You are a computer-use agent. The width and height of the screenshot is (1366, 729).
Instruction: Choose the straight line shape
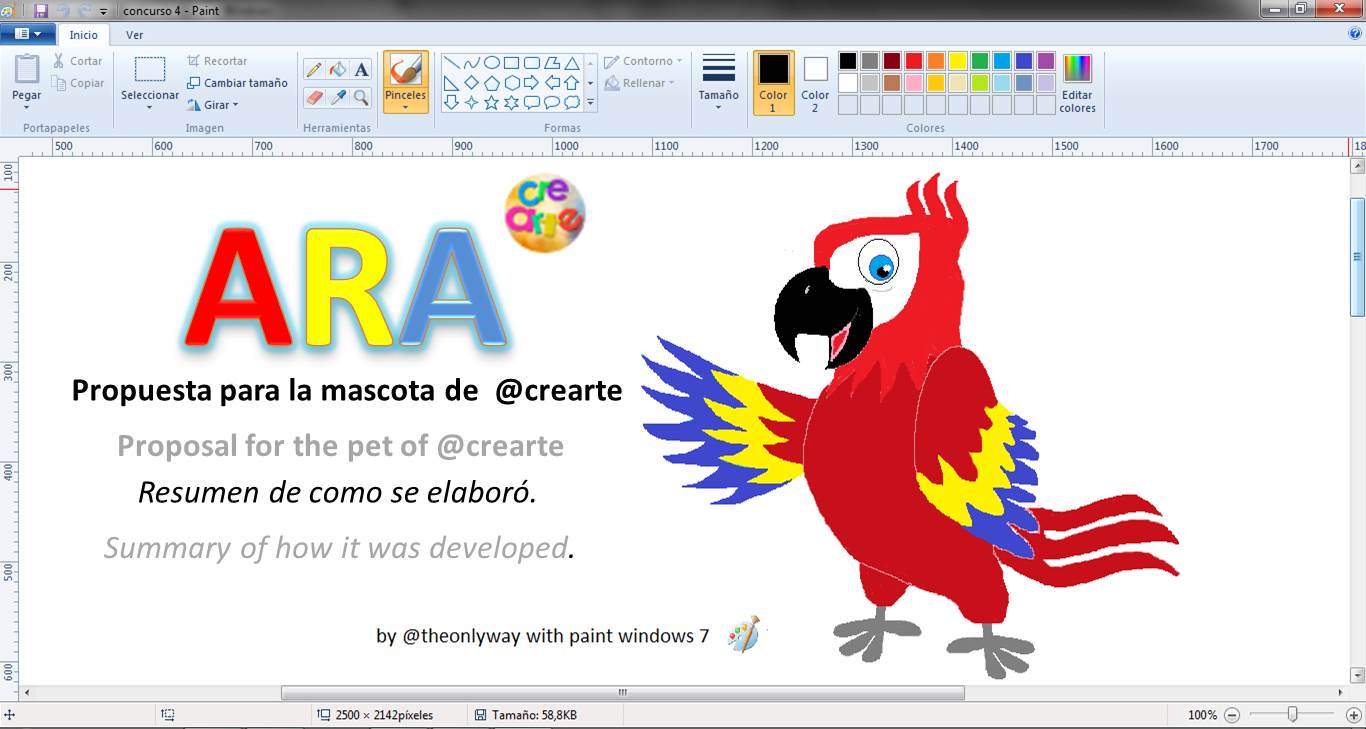[452, 62]
